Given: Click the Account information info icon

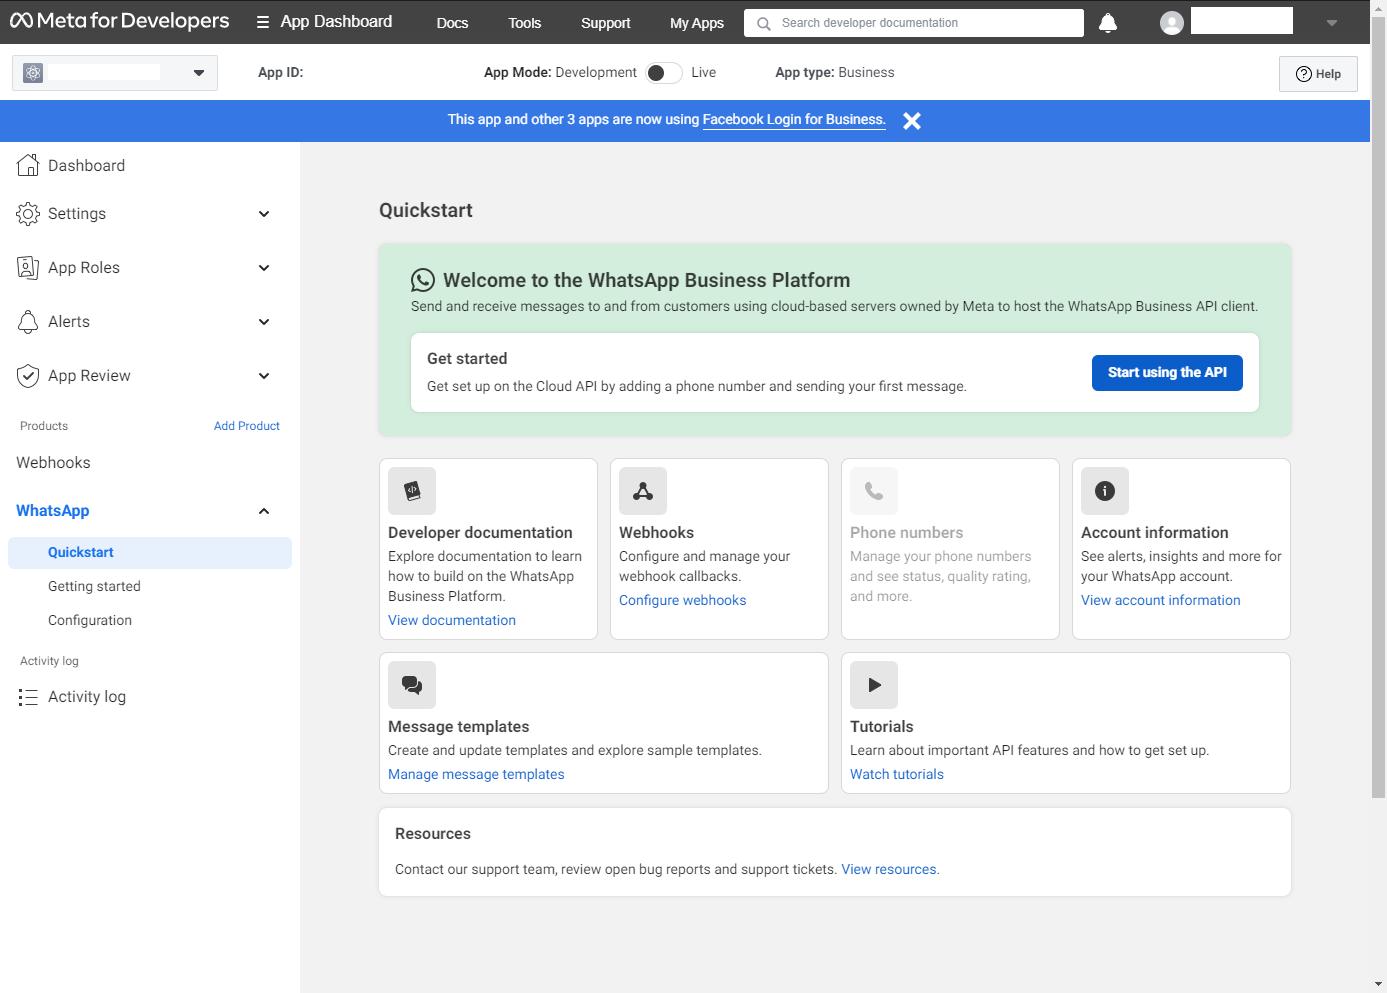Looking at the screenshot, I should 1105,491.
